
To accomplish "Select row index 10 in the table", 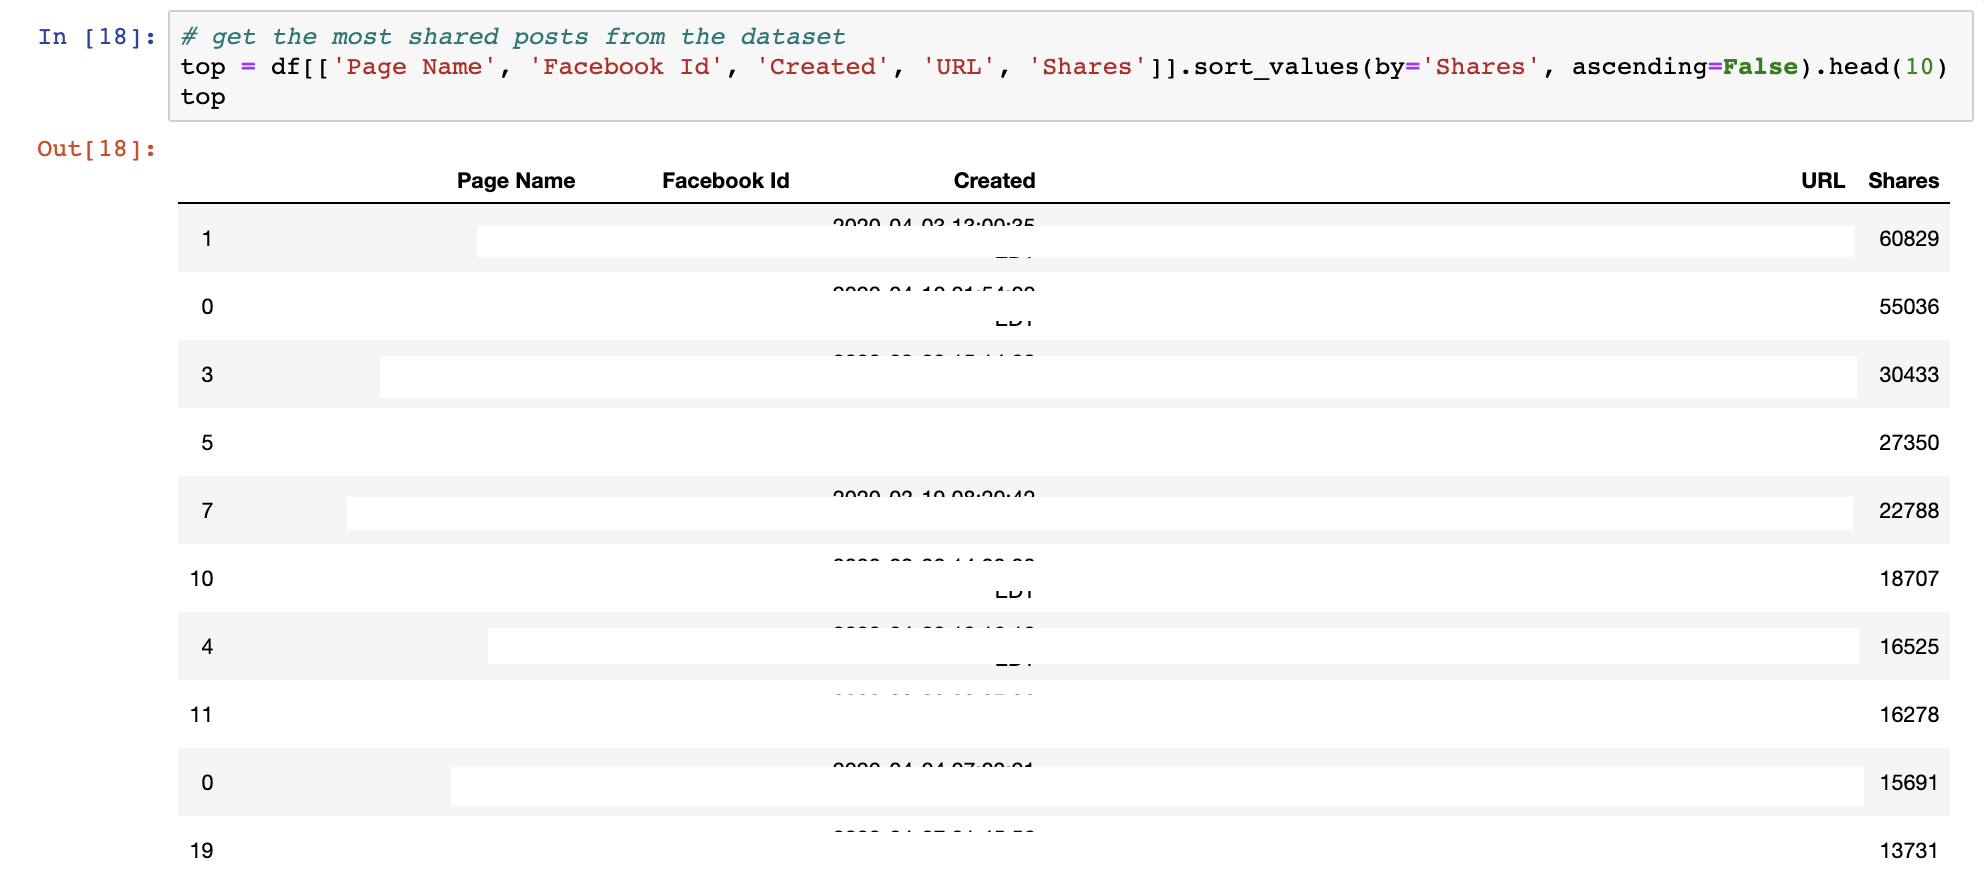I will point(202,579).
